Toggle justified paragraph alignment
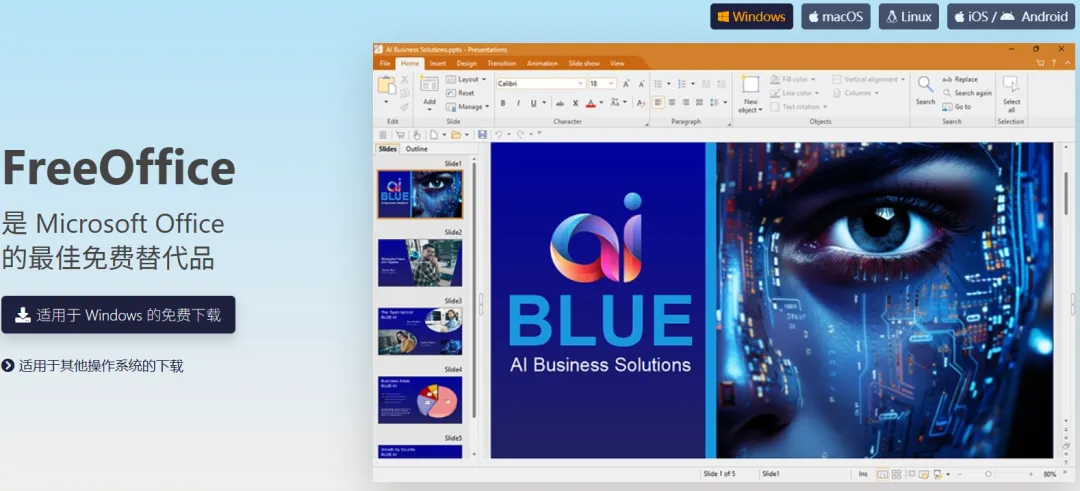Viewport: 1080px width, 491px height. [x=699, y=102]
